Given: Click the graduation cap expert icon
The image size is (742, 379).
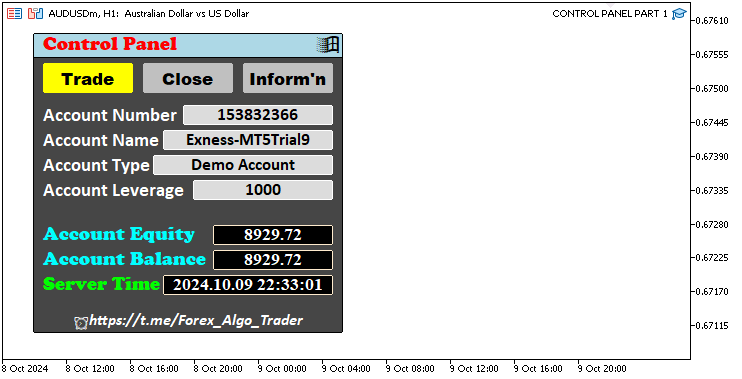Looking at the screenshot, I should click(679, 13).
